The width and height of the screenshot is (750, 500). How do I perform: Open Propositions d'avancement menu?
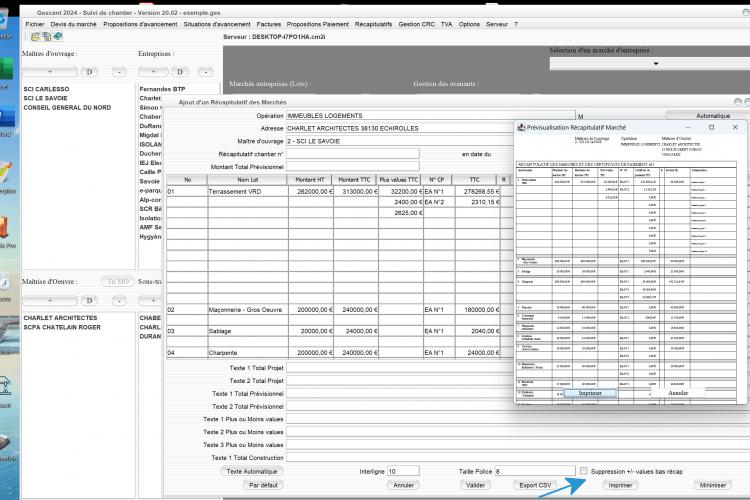coord(140,24)
